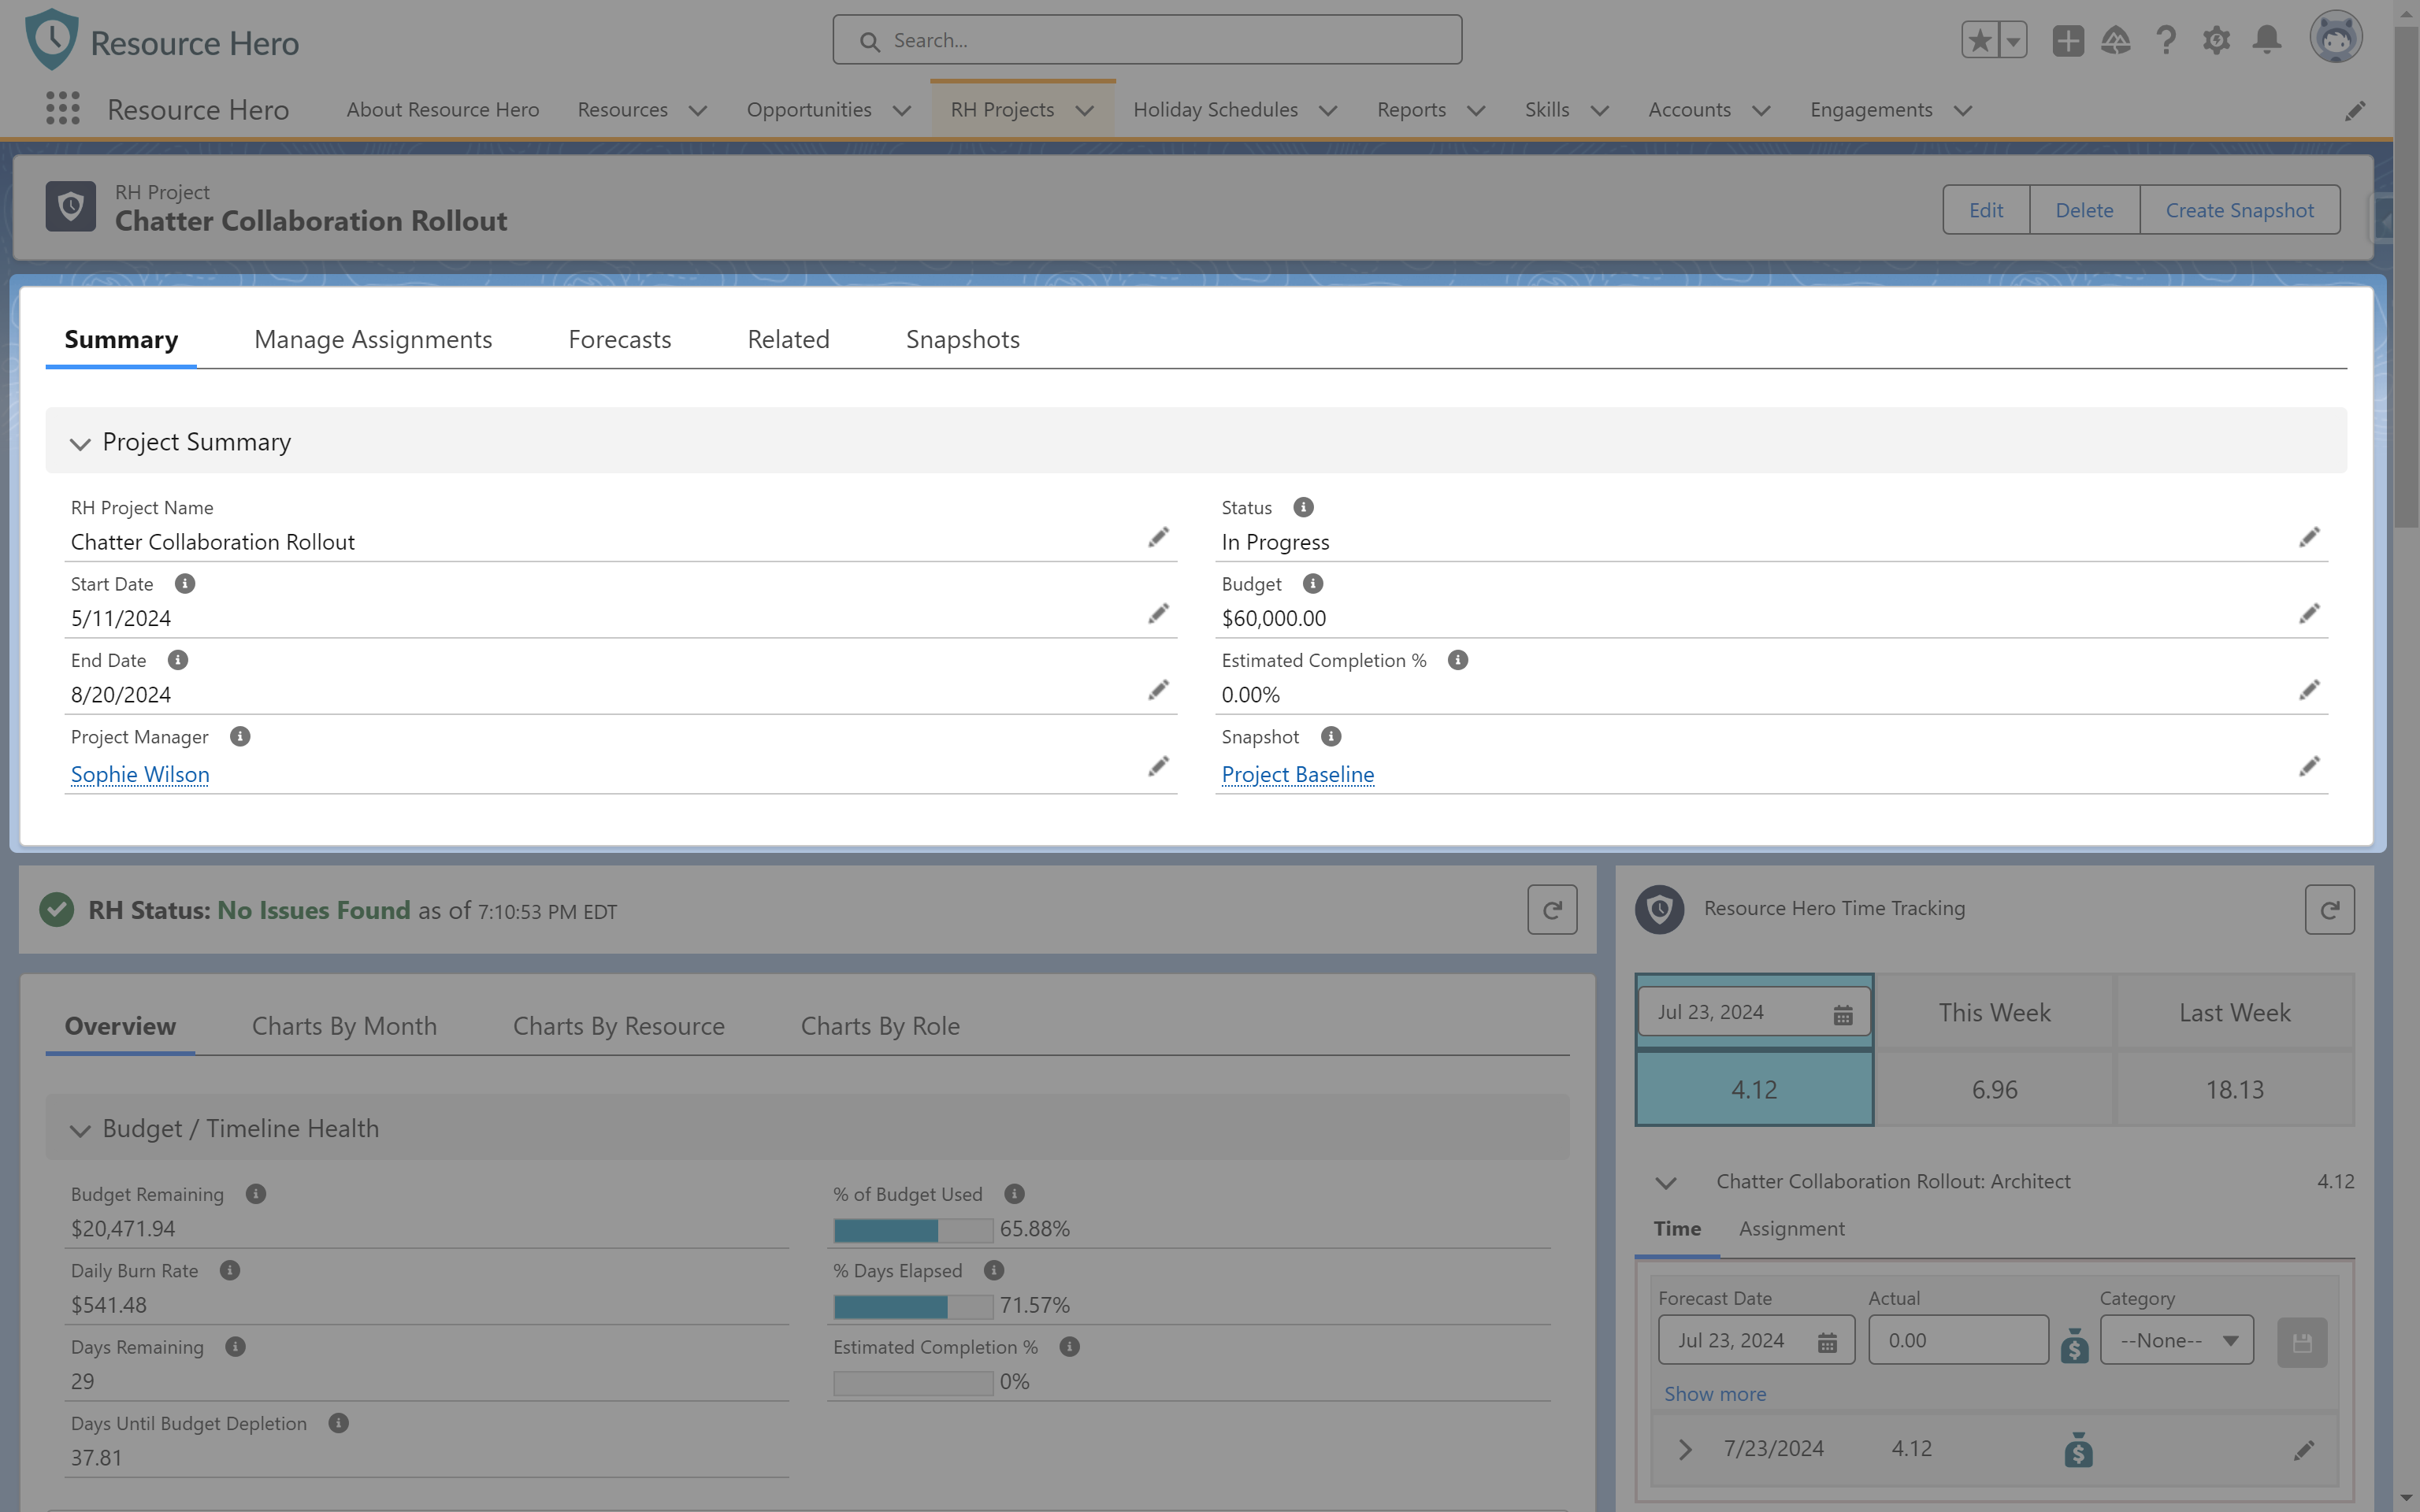Open the Help question mark icon
The height and width of the screenshot is (1512, 2420).
2166,40
